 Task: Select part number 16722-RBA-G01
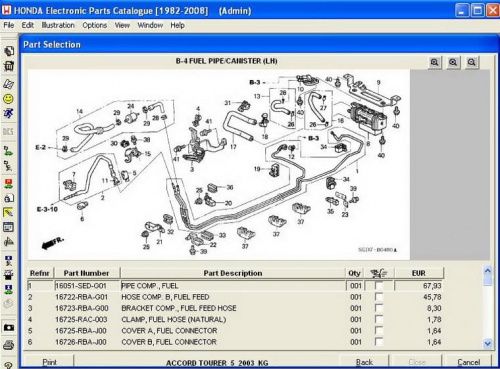(x=81, y=297)
